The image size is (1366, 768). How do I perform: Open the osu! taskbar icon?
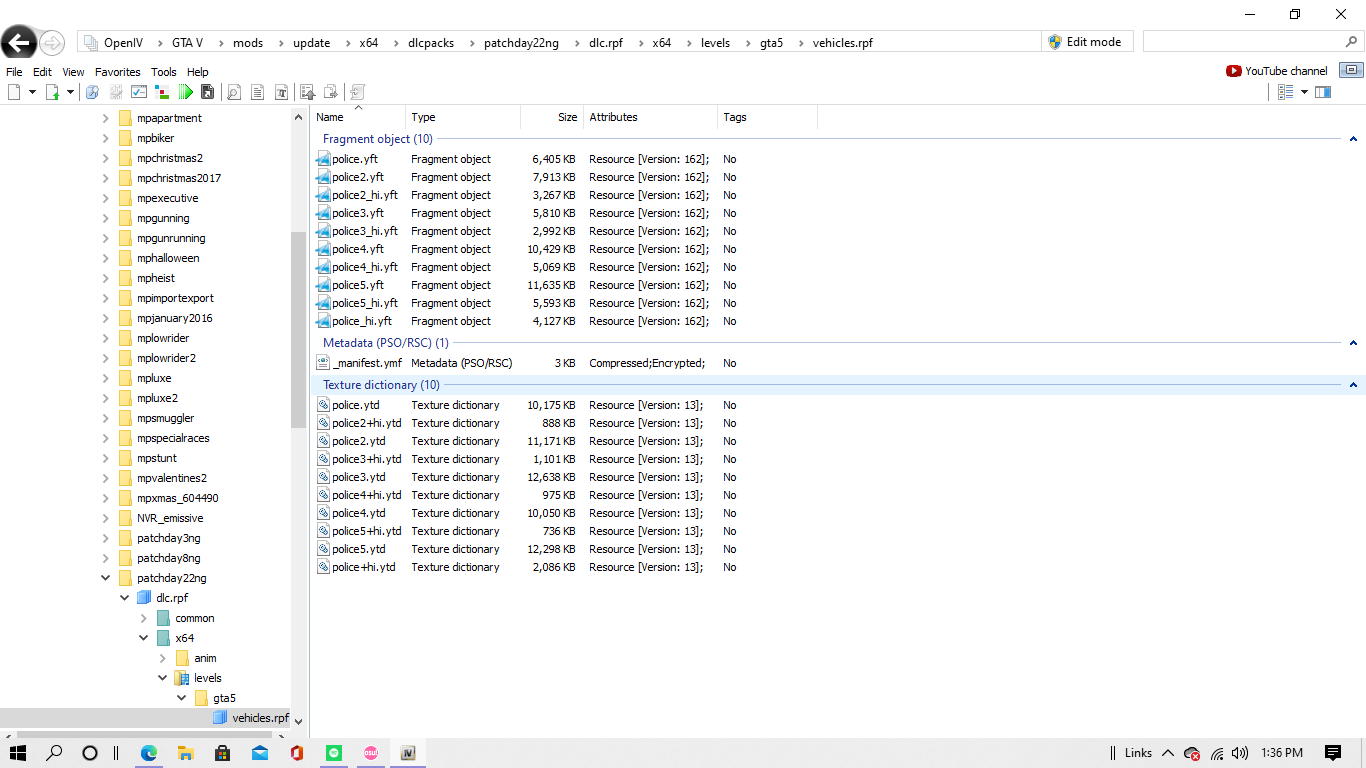pyautogui.click(x=371, y=753)
